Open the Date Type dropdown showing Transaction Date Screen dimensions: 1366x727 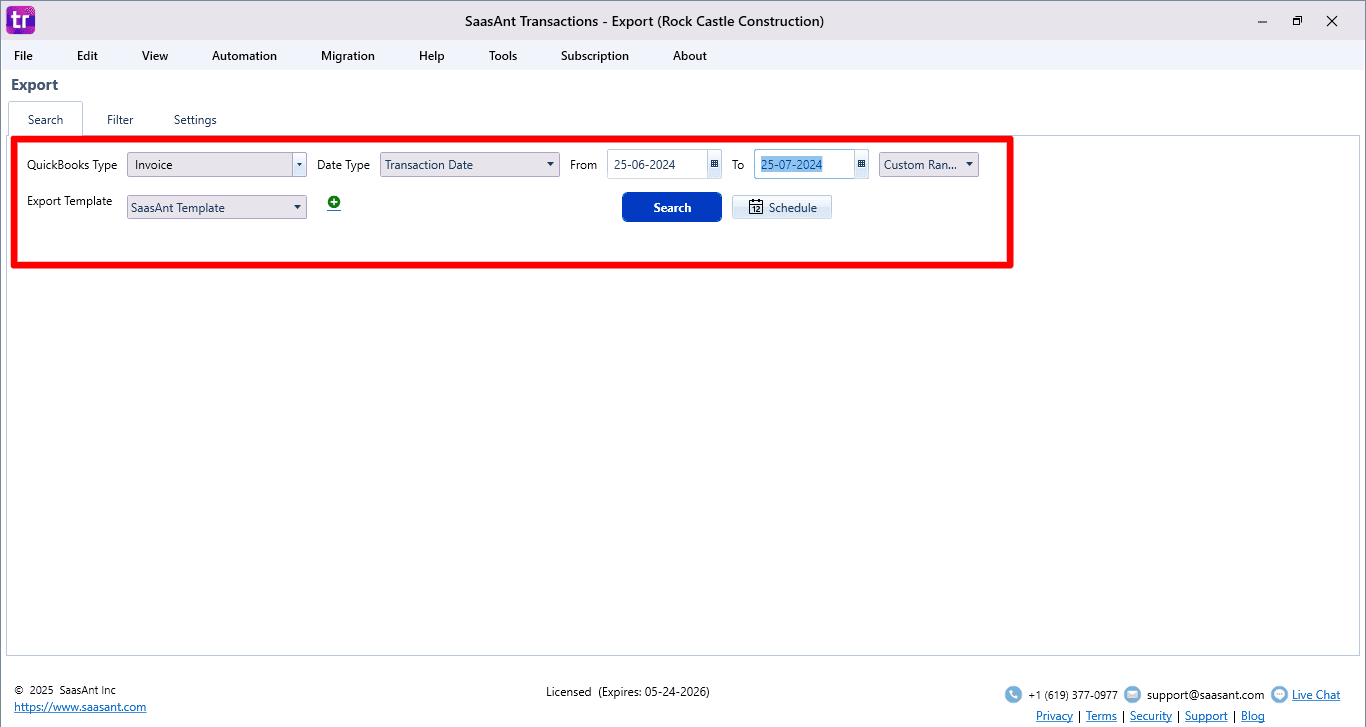click(550, 164)
